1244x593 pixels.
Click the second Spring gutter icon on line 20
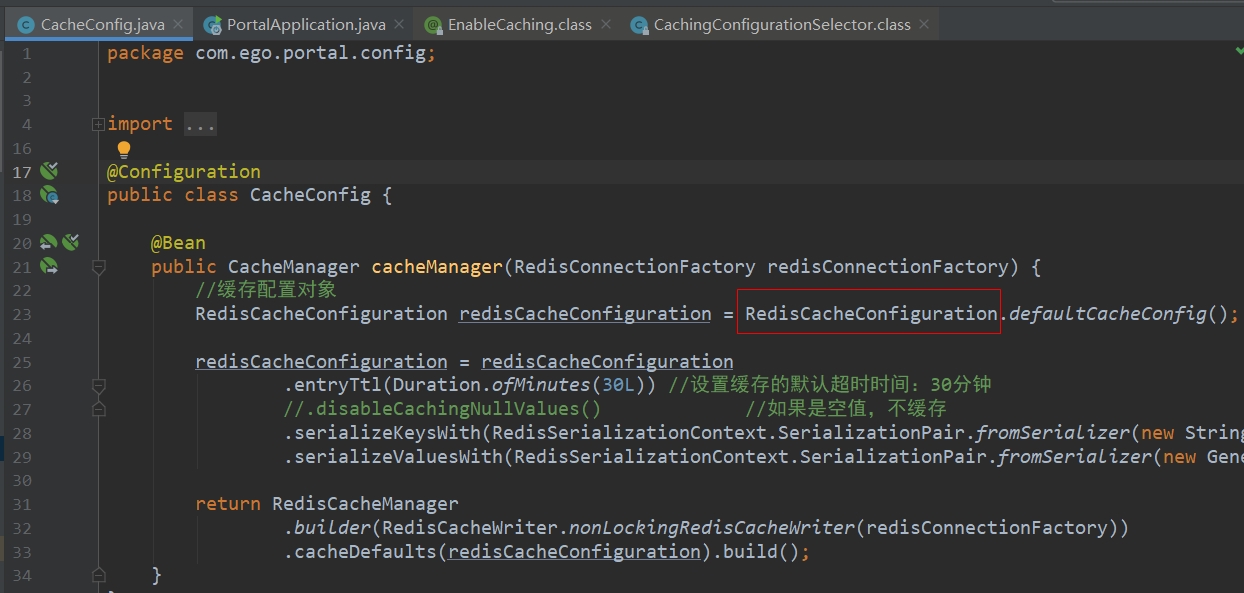click(x=70, y=242)
